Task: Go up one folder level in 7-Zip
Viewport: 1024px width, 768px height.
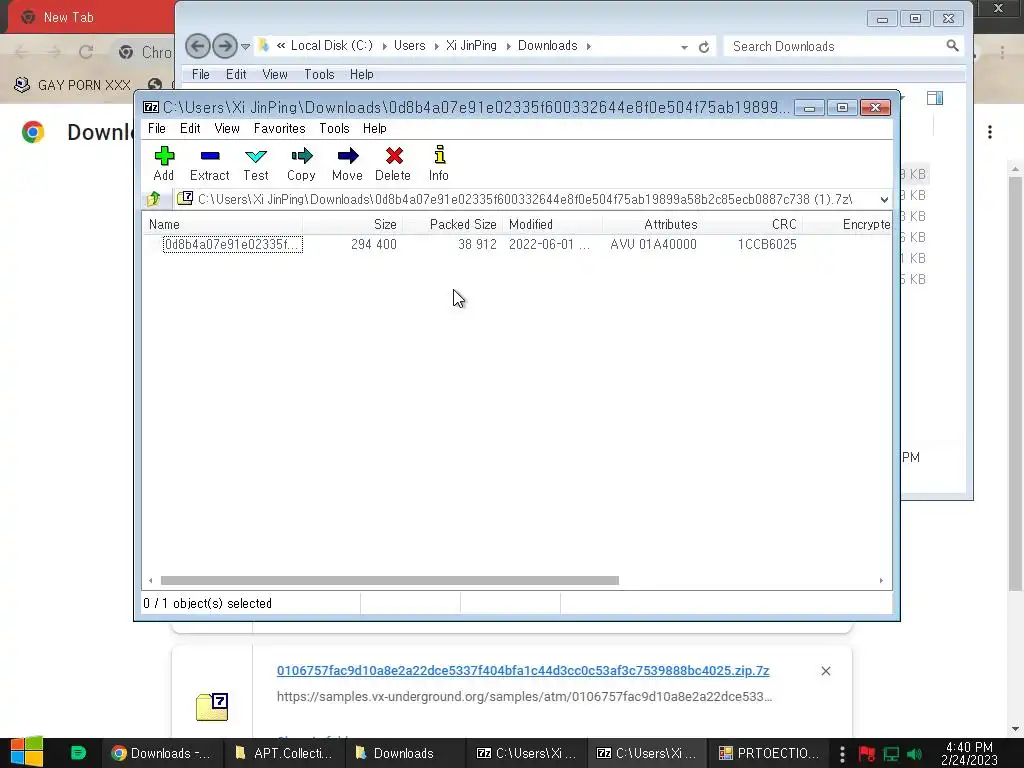Action: (154, 199)
